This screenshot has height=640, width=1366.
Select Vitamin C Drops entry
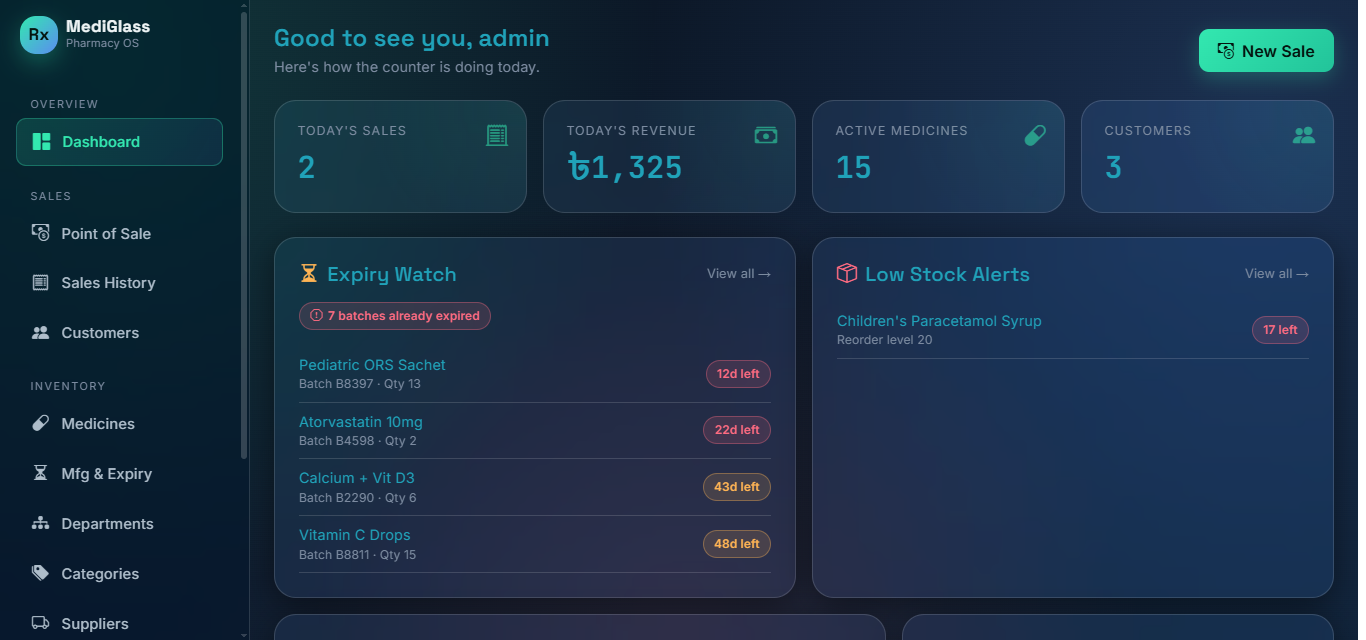pos(535,544)
